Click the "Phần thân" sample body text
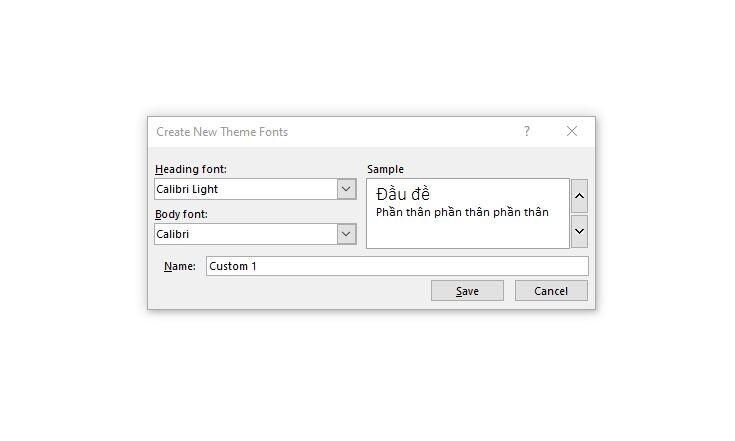This screenshot has height=441, width=735. (x=462, y=212)
